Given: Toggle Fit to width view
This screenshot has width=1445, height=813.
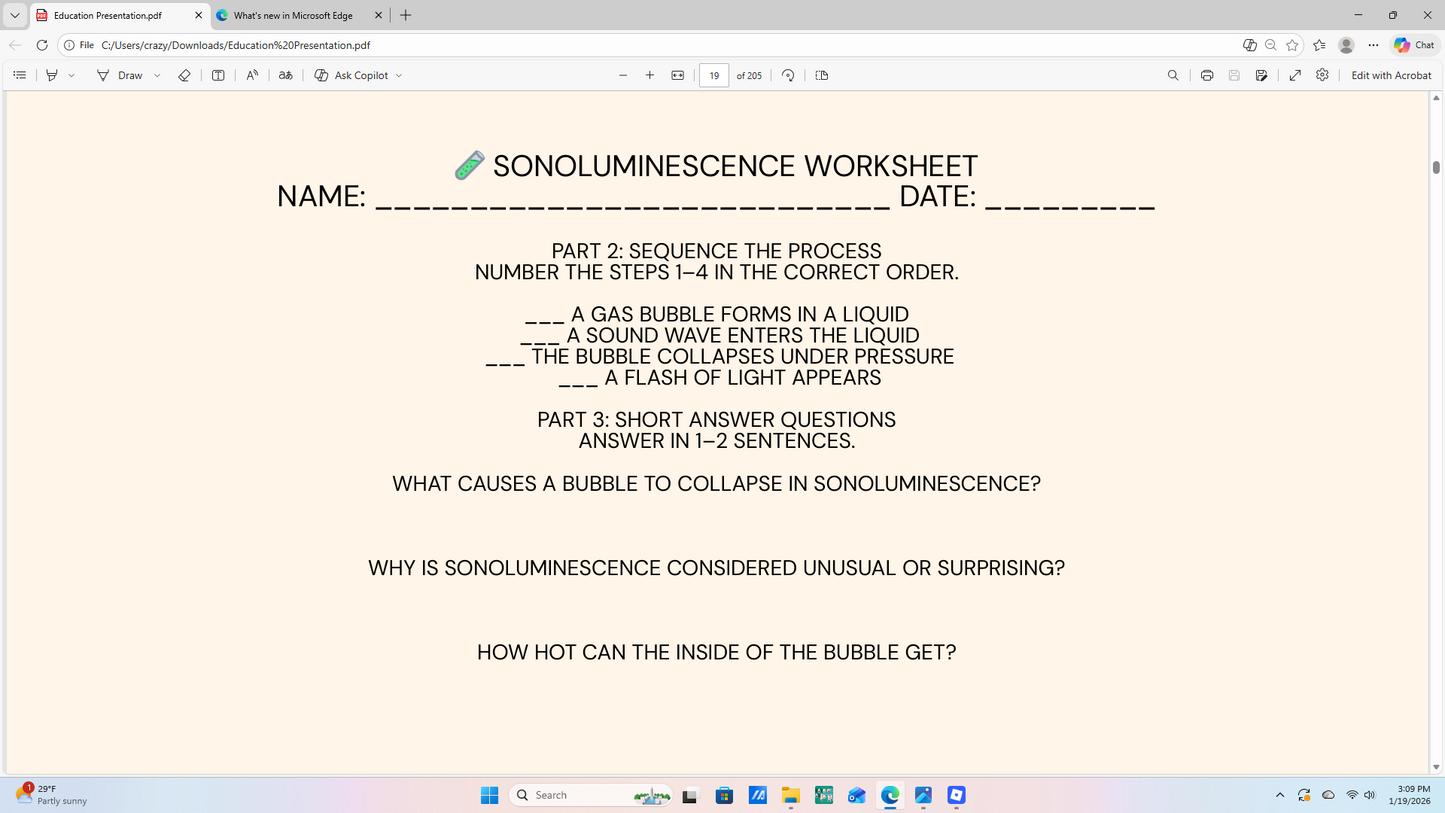Looking at the screenshot, I should click(x=678, y=75).
